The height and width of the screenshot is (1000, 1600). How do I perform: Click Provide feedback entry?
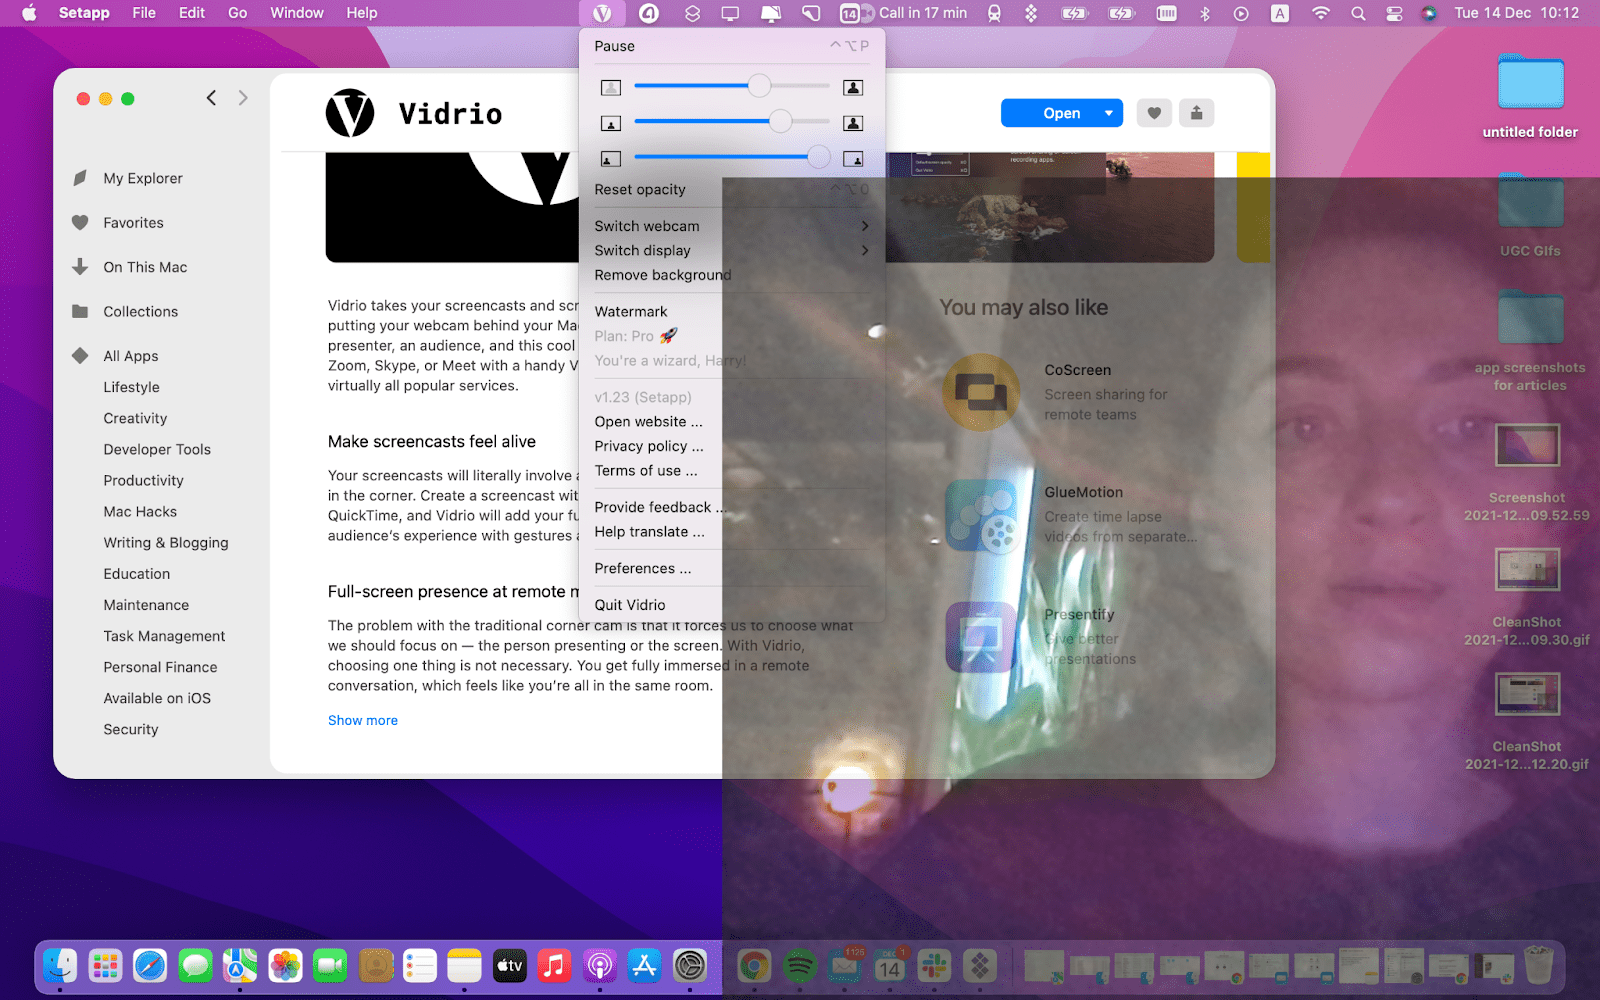pos(732,507)
